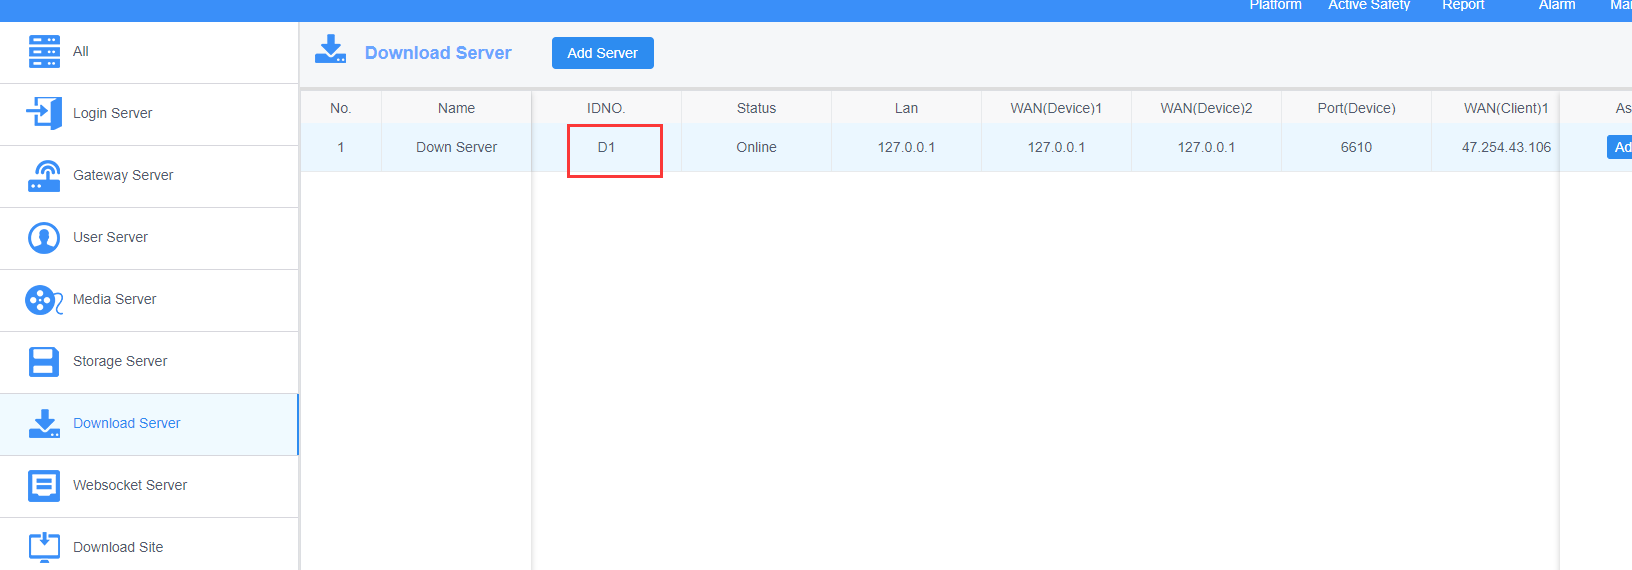This screenshot has height=570, width=1632.
Task: Go to Gateway Server page
Action: (149, 176)
